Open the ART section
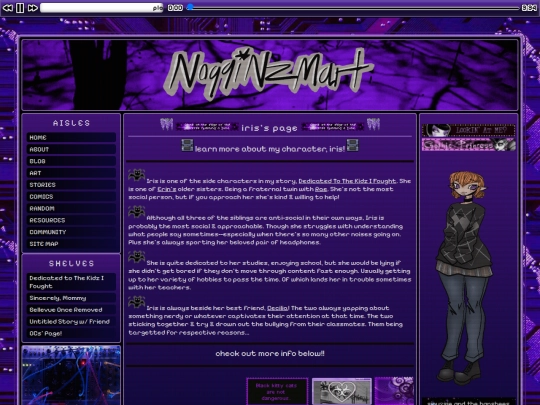 coord(71,173)
